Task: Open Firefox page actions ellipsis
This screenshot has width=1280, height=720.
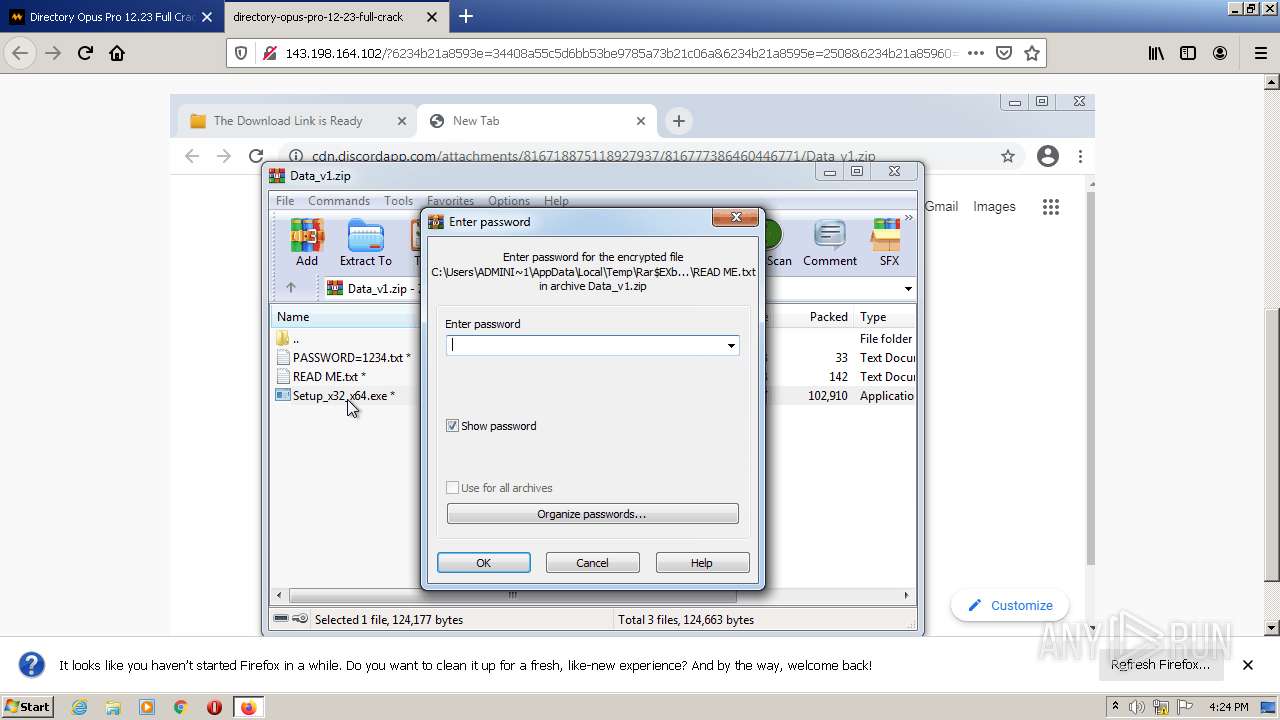Action: 976,53
